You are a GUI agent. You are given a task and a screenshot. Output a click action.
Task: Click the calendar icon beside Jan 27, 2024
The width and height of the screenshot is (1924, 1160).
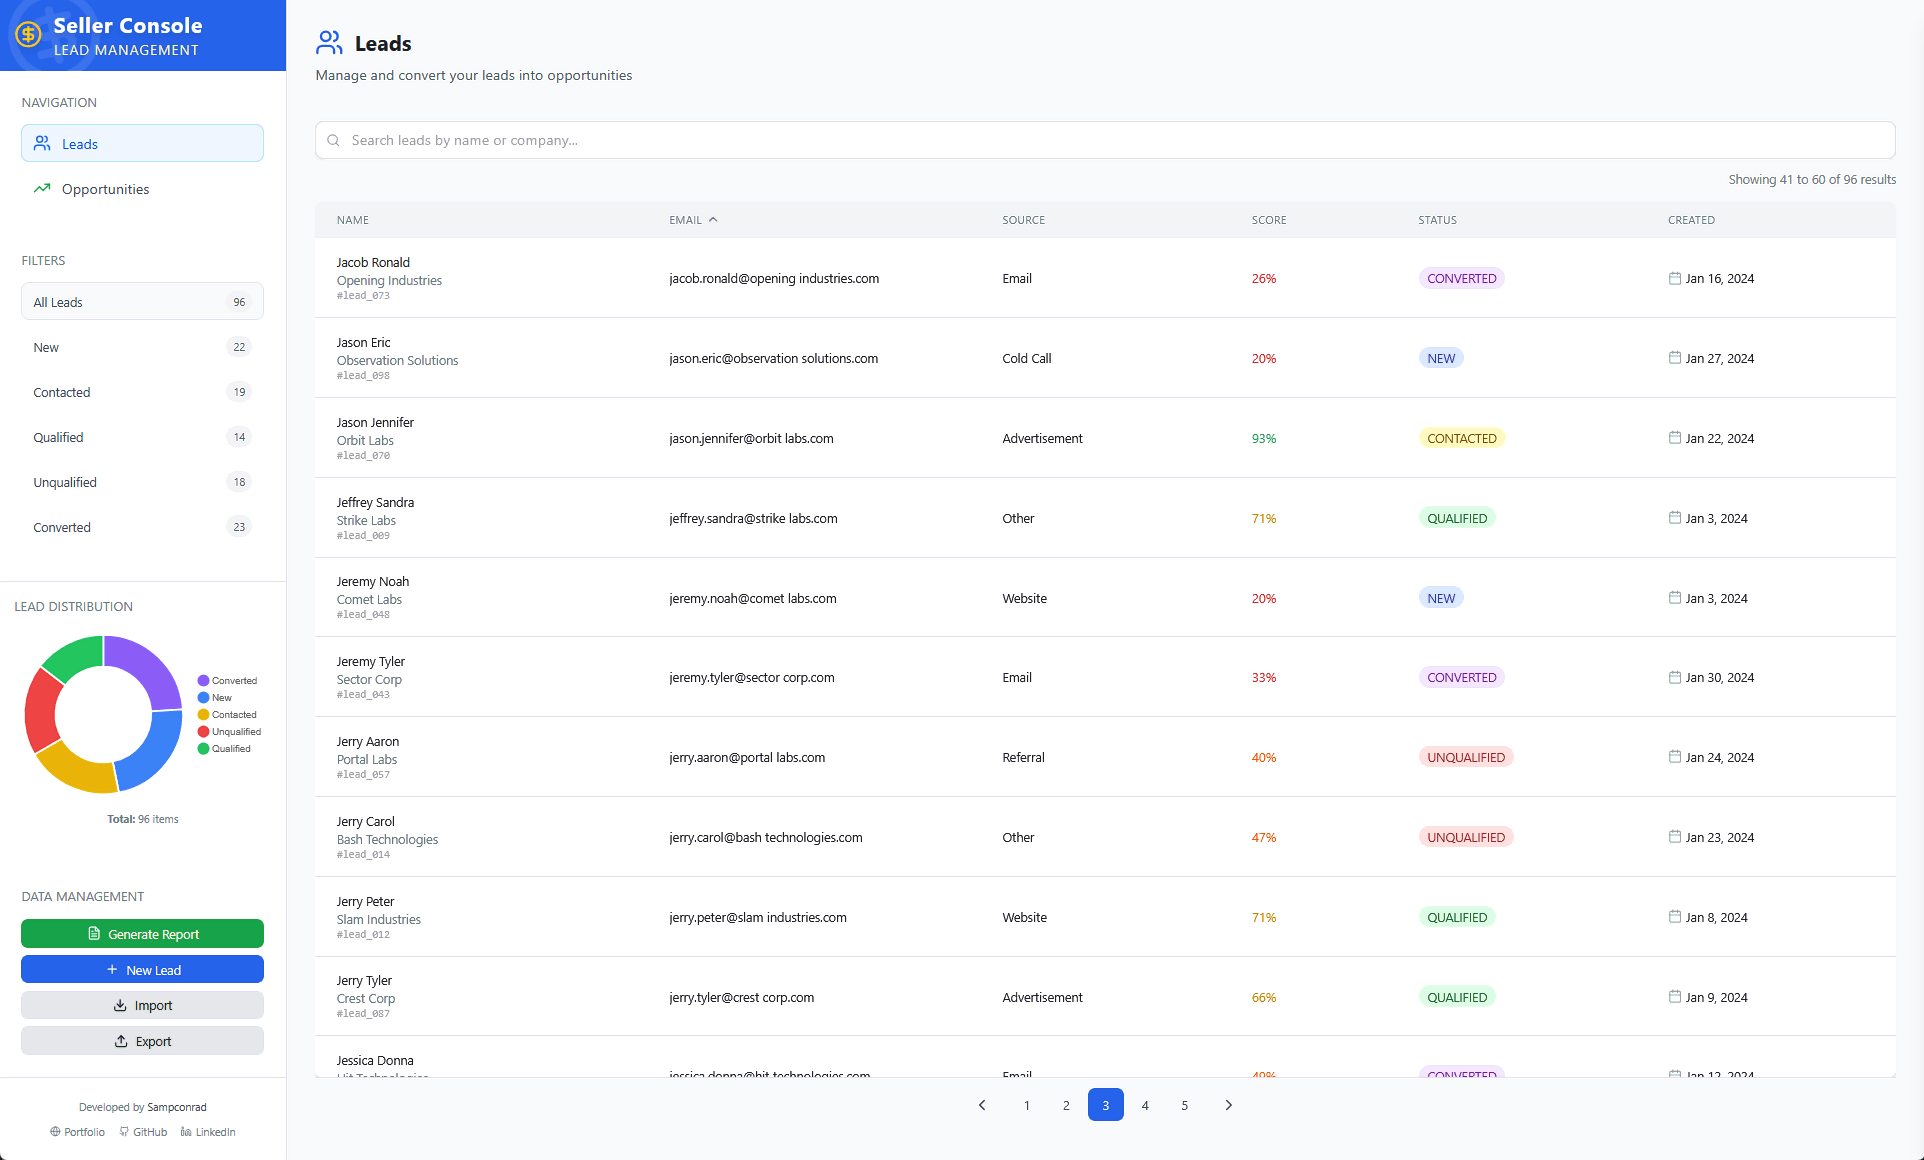1675,358
